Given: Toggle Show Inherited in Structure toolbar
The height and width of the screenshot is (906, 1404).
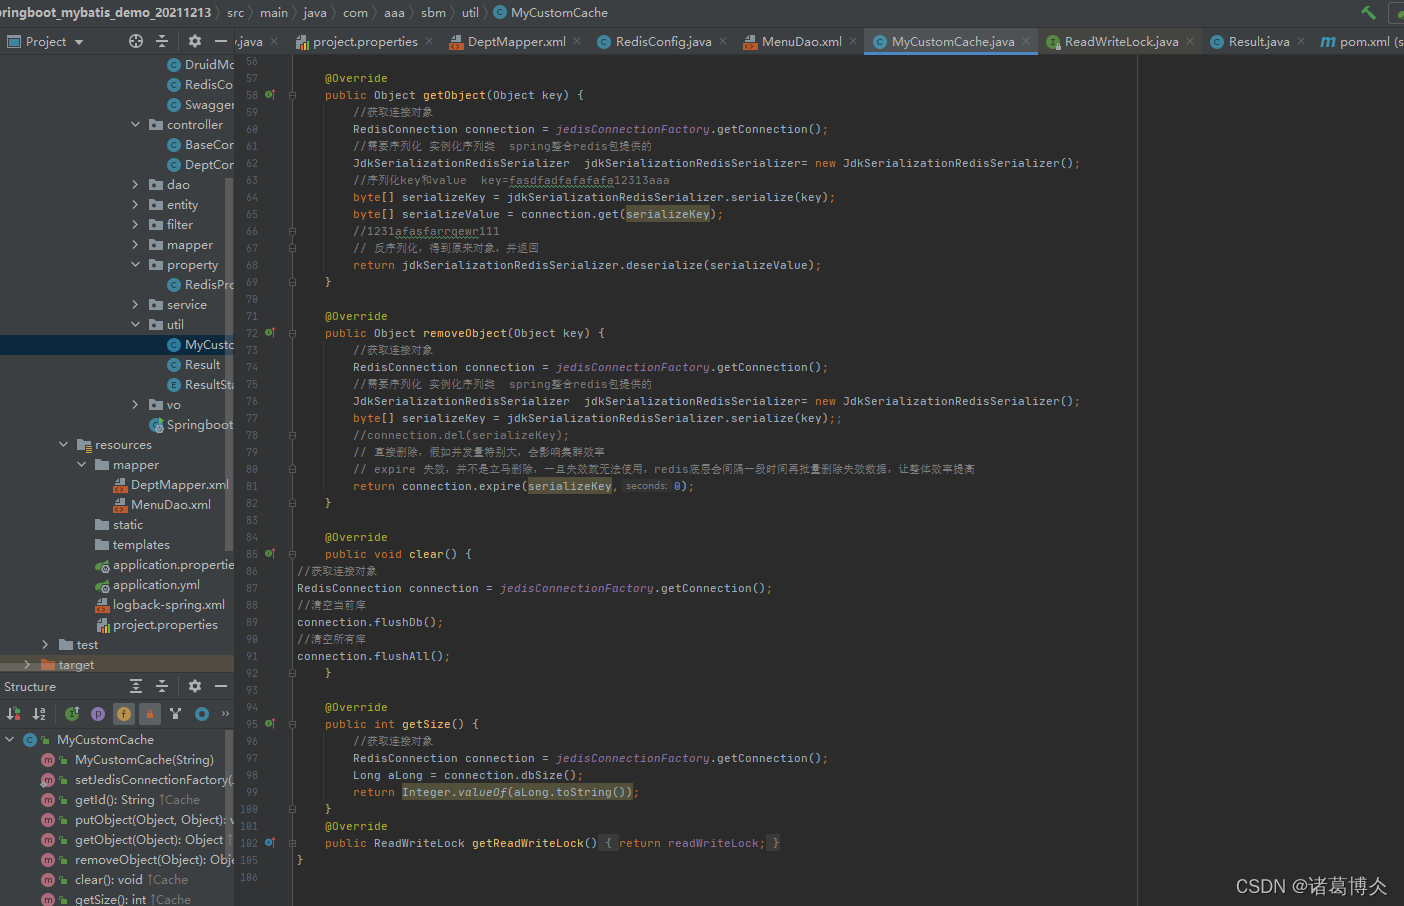Looking at the screenshot, I should [x=72, y=714].
